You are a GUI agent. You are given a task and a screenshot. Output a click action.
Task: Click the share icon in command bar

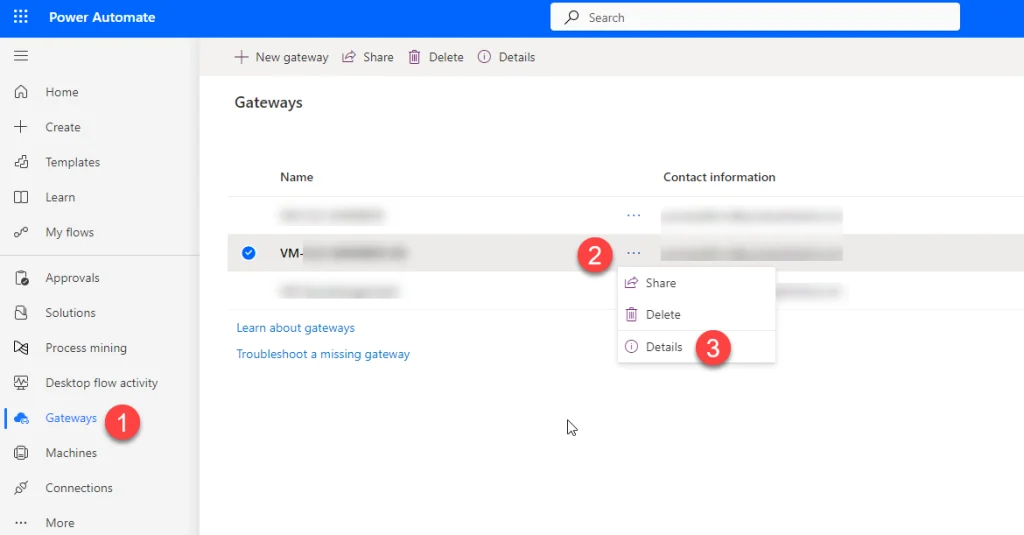point(349,57)
